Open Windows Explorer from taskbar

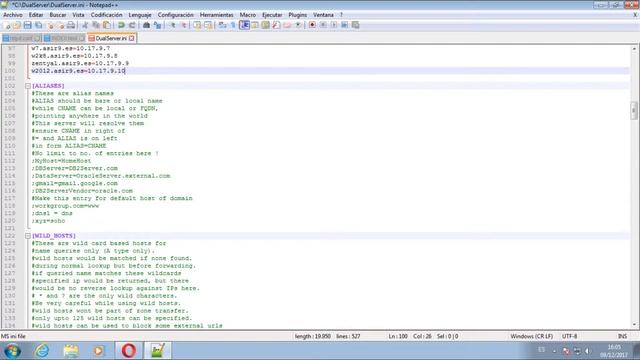click(71, 351)
